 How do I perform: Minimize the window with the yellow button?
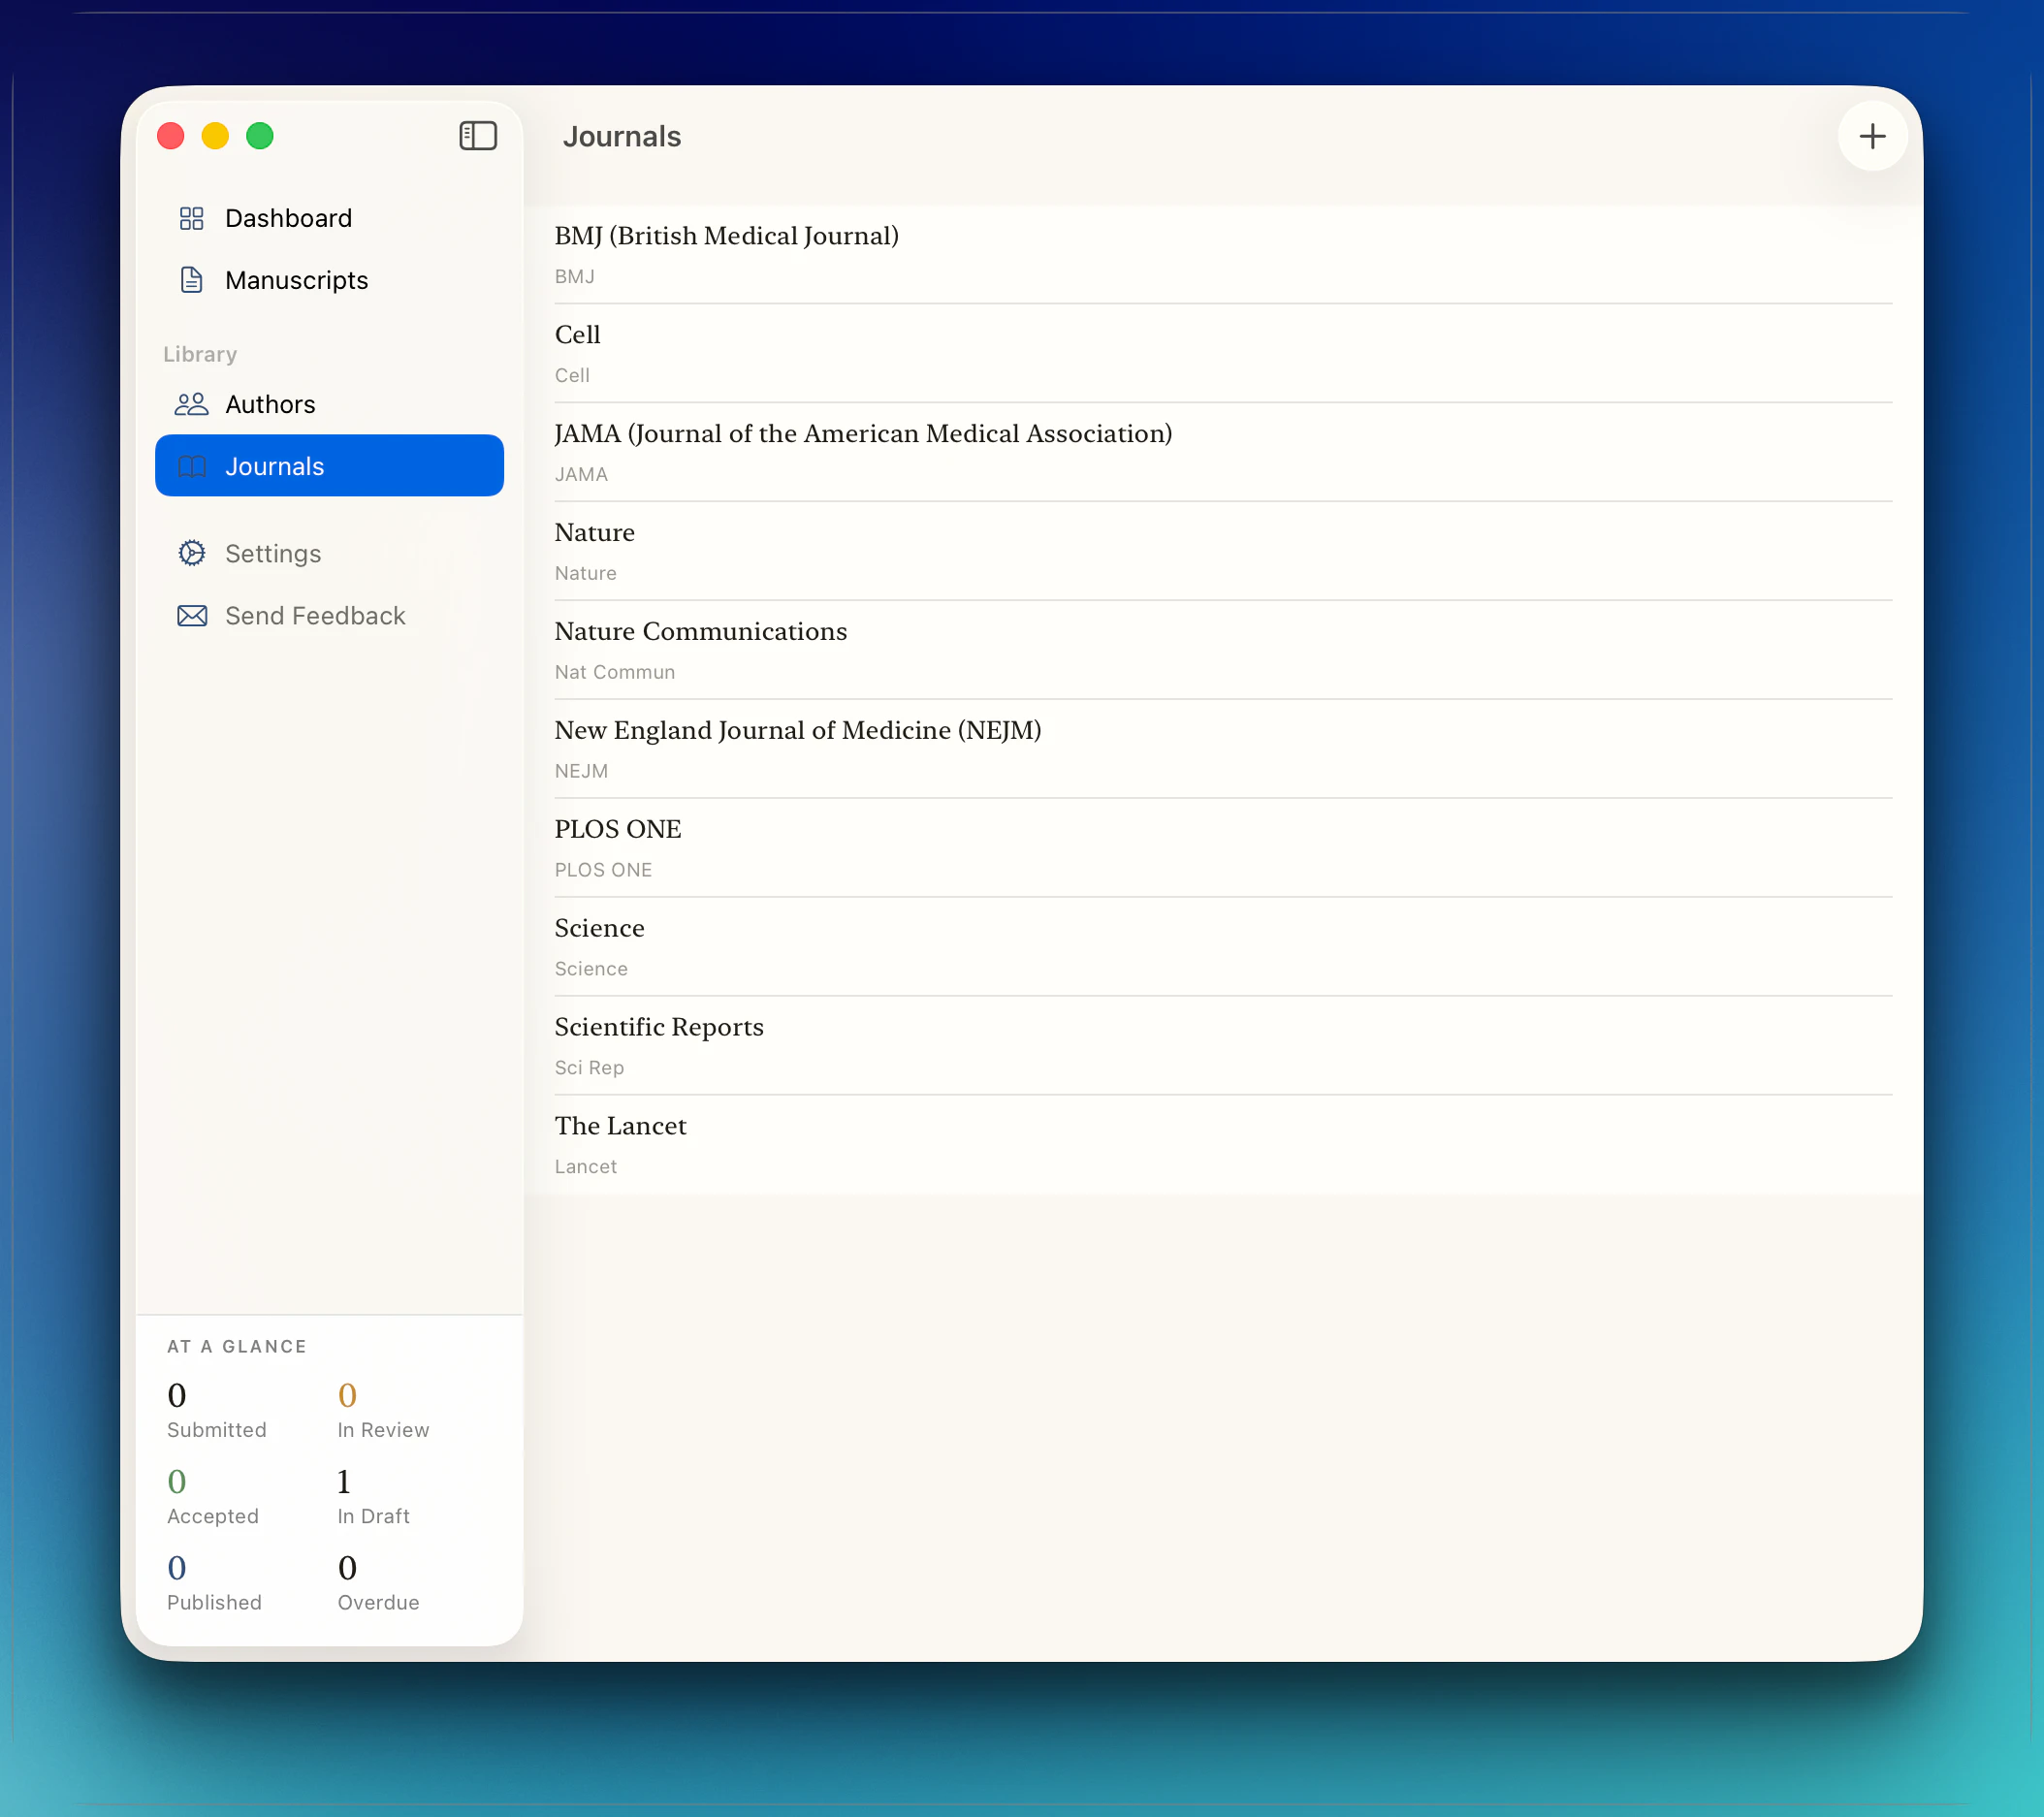tap(215, 136)
